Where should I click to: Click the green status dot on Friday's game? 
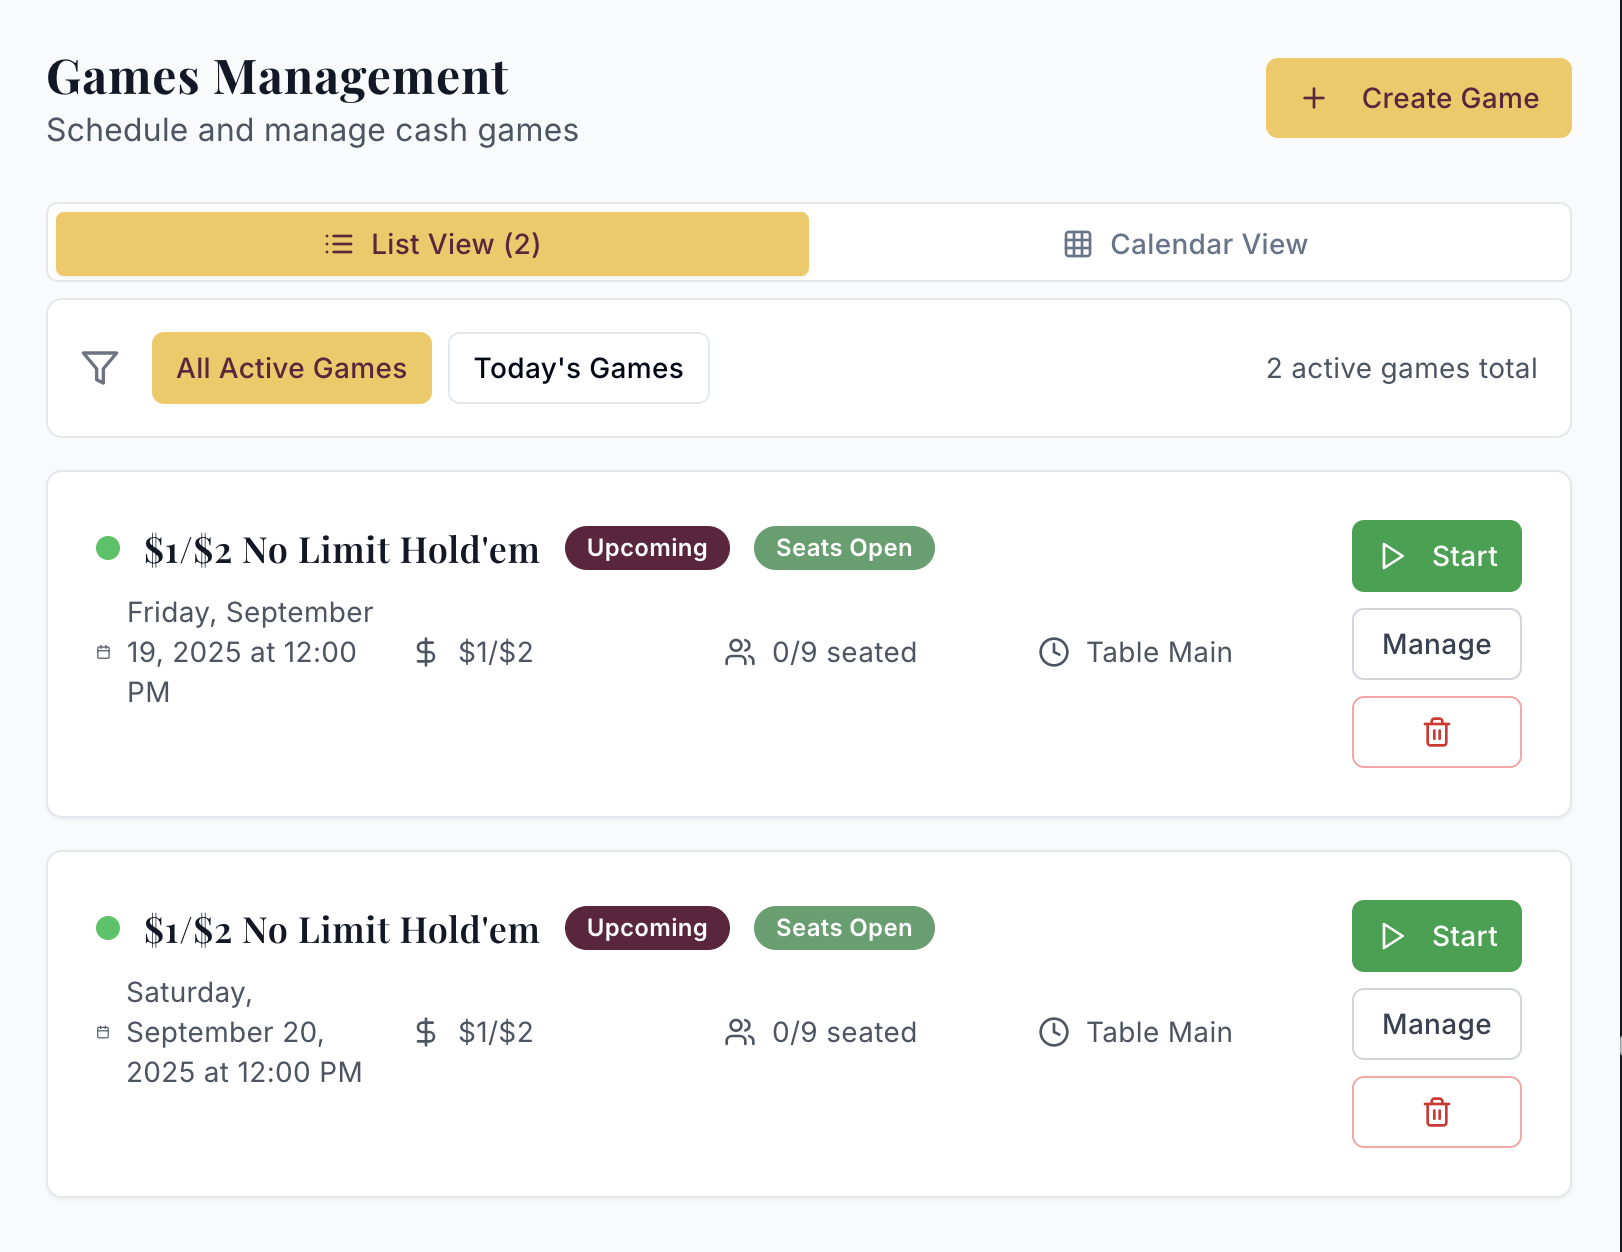[x=107, y=549]
